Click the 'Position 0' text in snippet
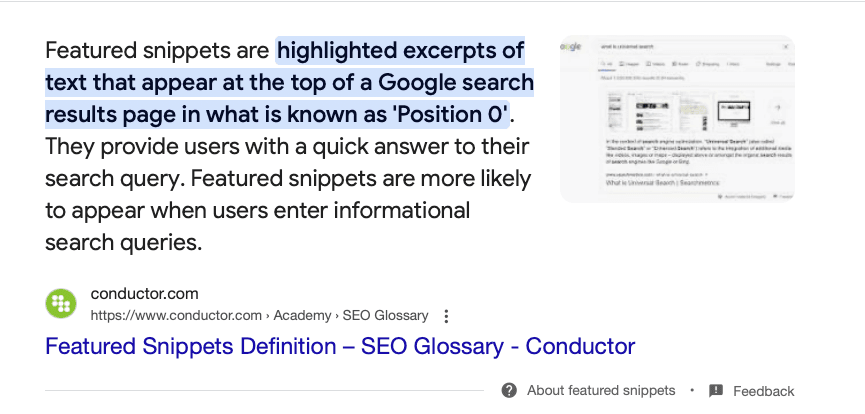The image size is (865, 414). coord(458,113)
